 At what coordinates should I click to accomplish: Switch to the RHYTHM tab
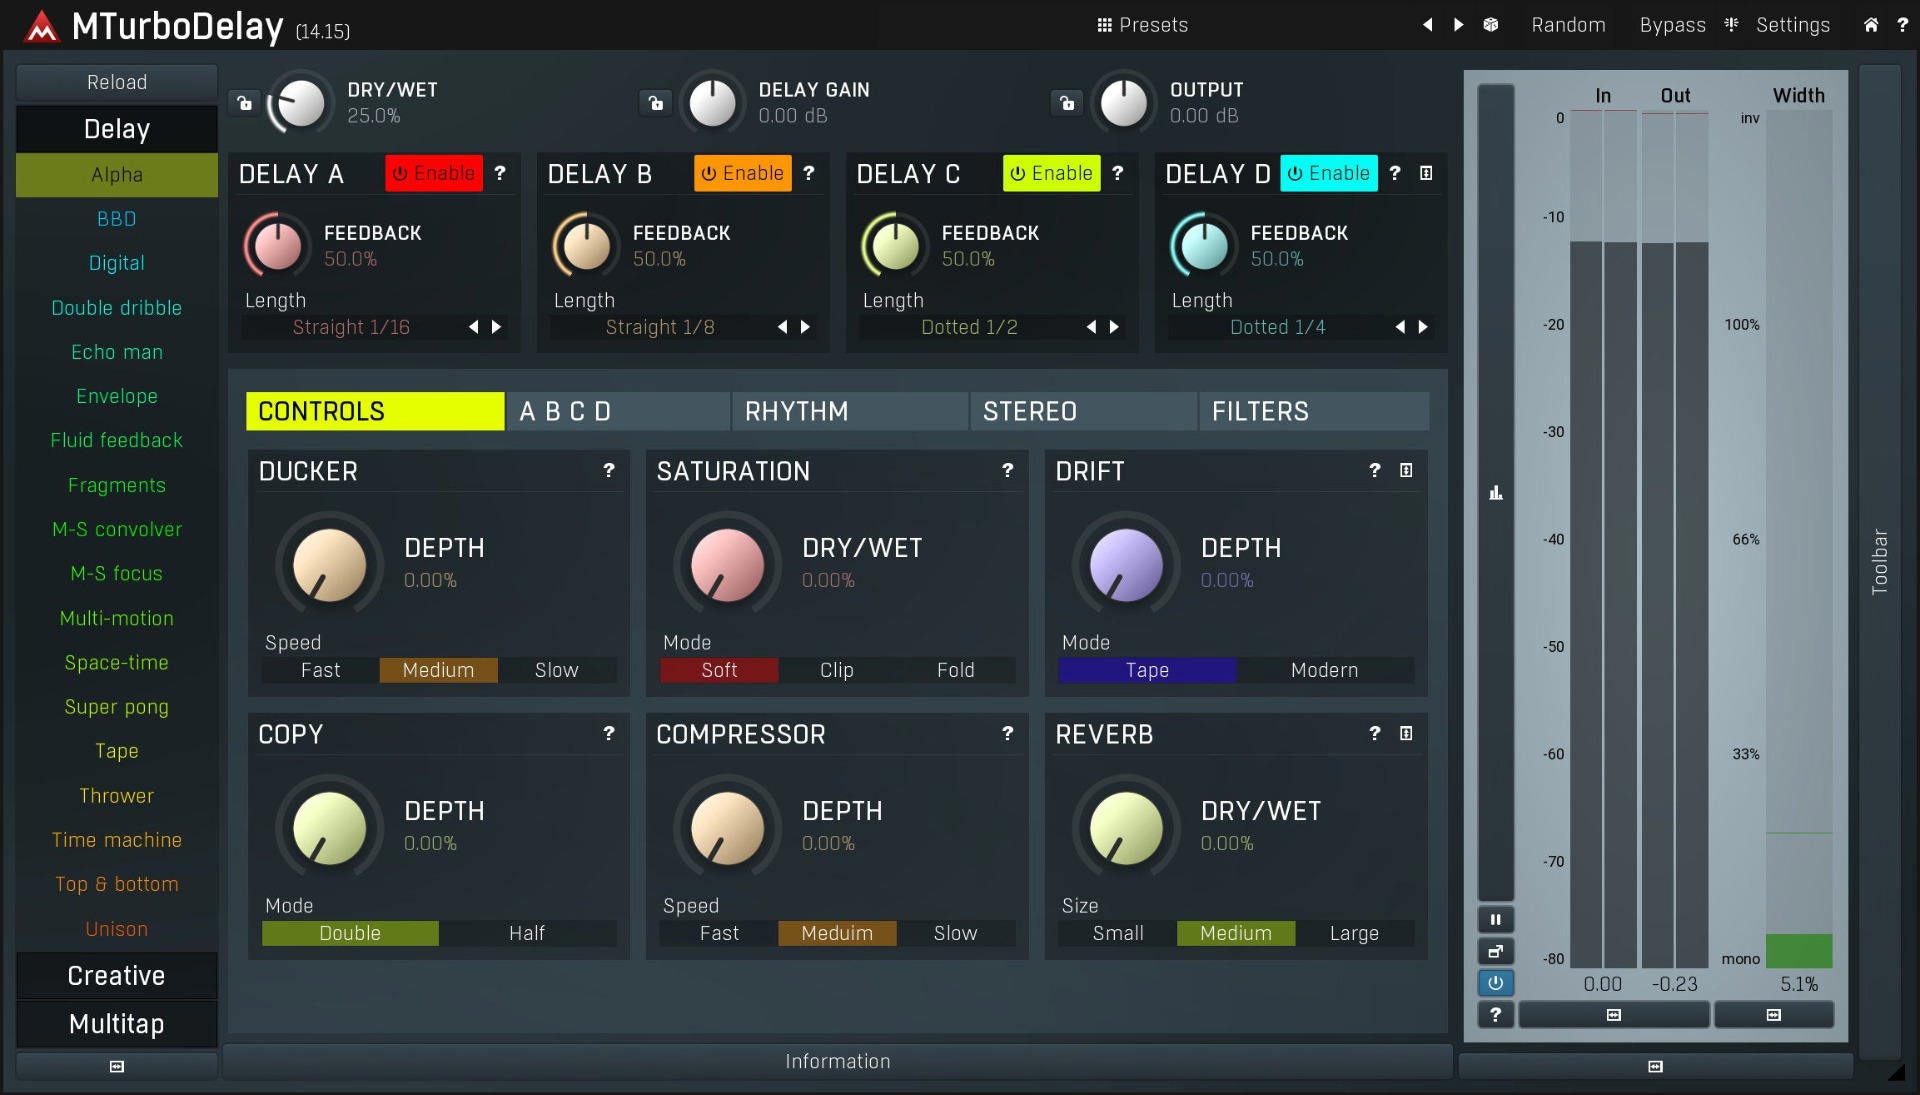(x=850, y=411)
